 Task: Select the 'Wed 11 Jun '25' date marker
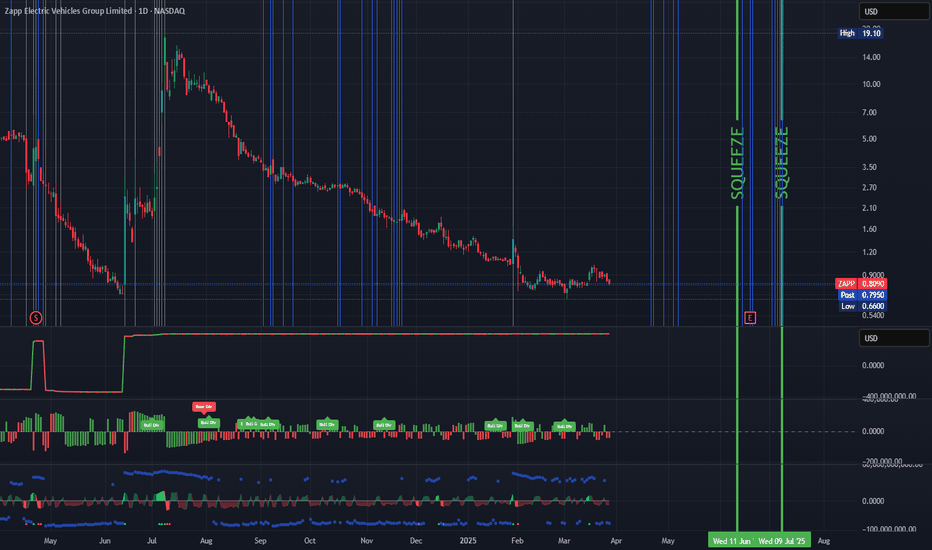point(732,540)
